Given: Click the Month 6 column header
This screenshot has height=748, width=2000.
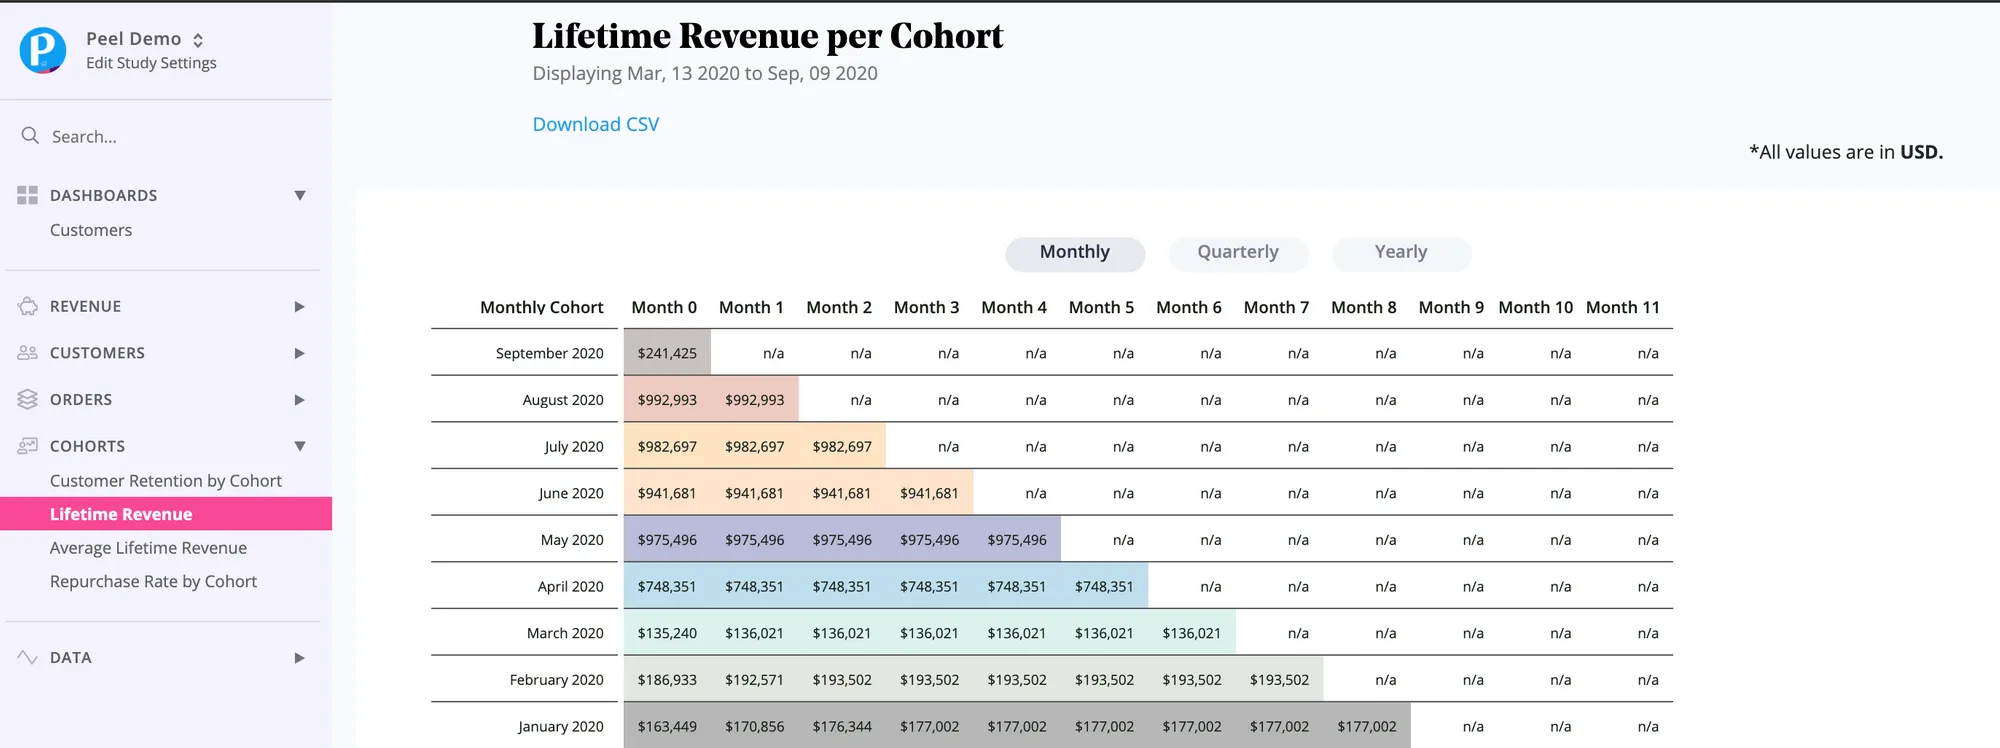Looking at the screenshot, I should (x=1189, y=308).
